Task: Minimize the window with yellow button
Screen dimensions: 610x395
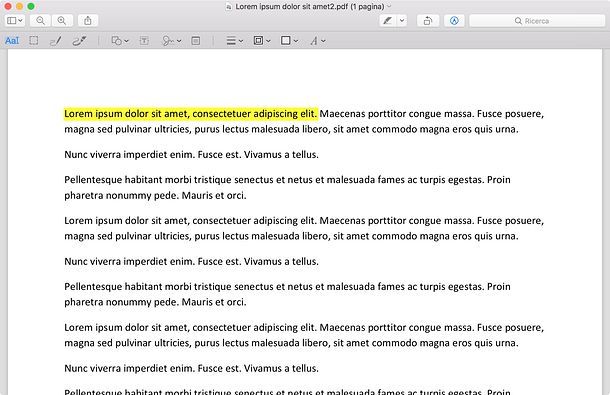Action: point(19,6)
